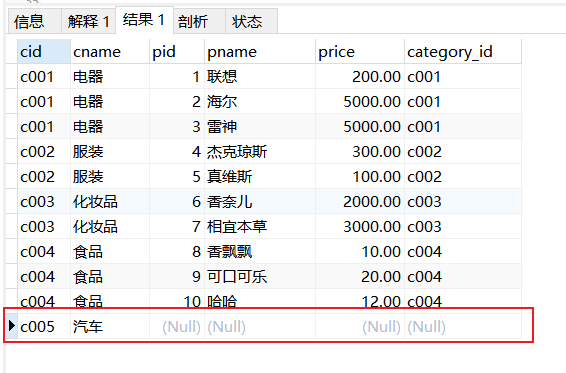Click the current-row arrow beside c005

click(12, 326)
